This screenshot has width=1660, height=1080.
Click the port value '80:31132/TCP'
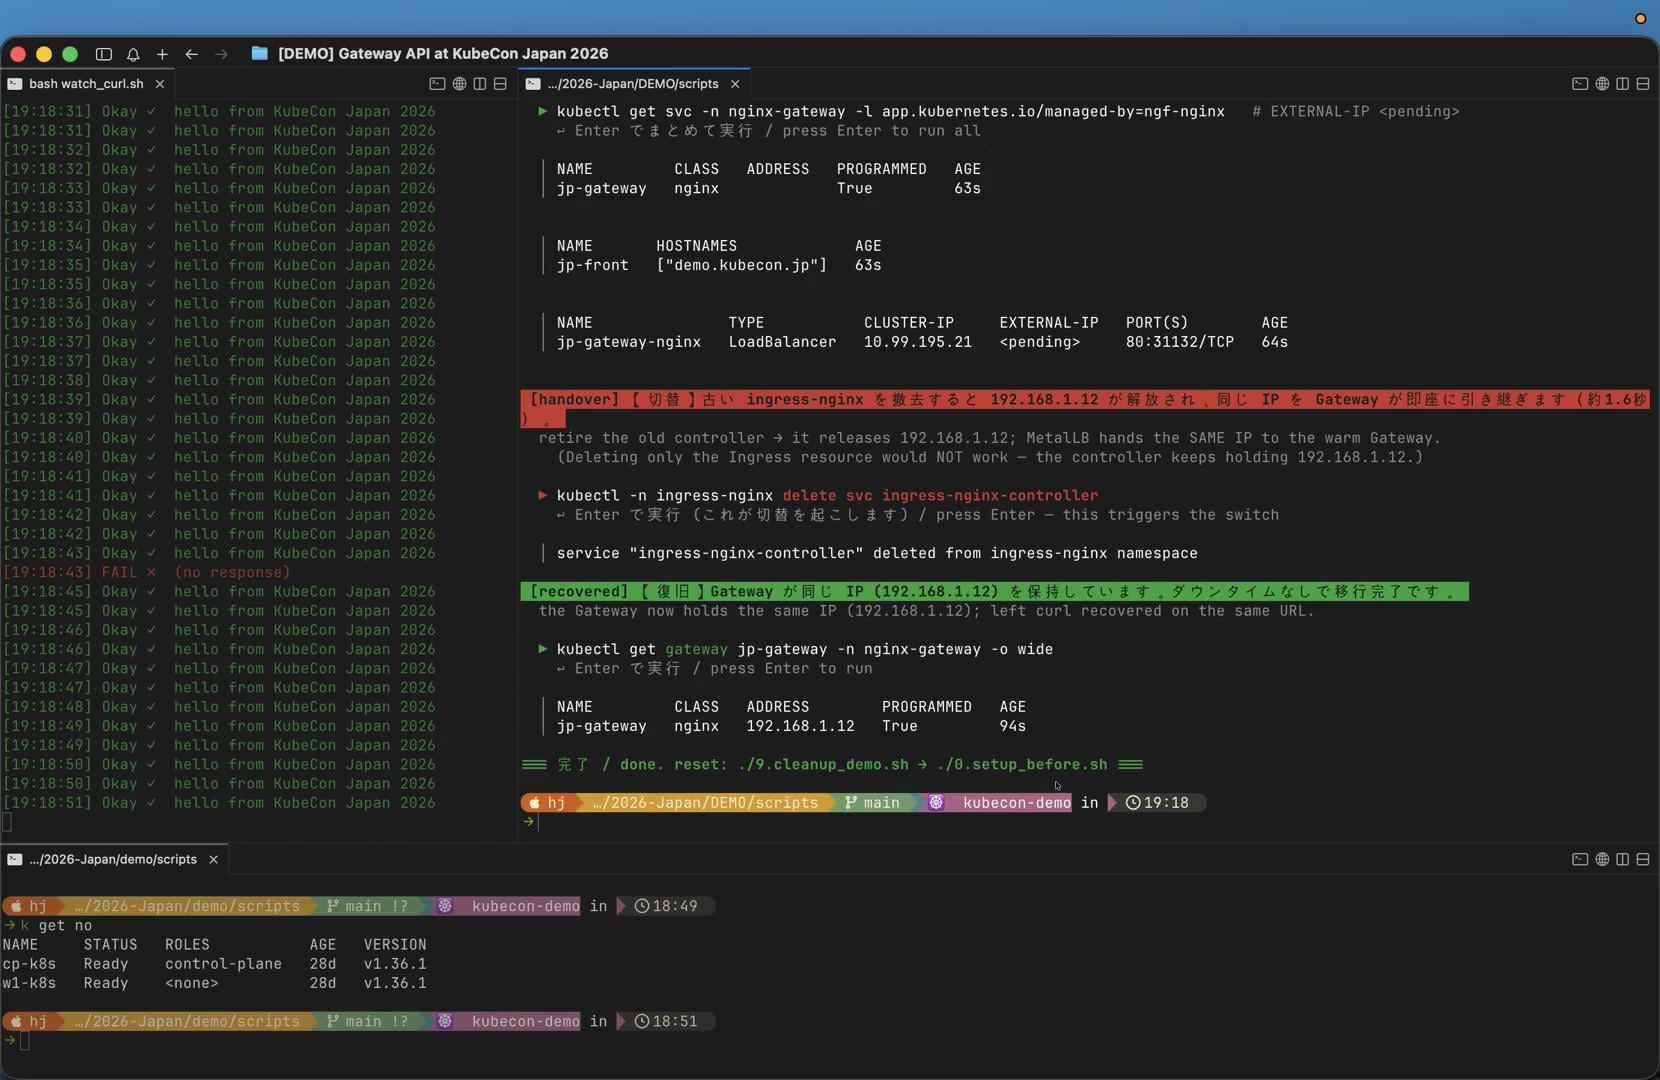coord(1180,342)
